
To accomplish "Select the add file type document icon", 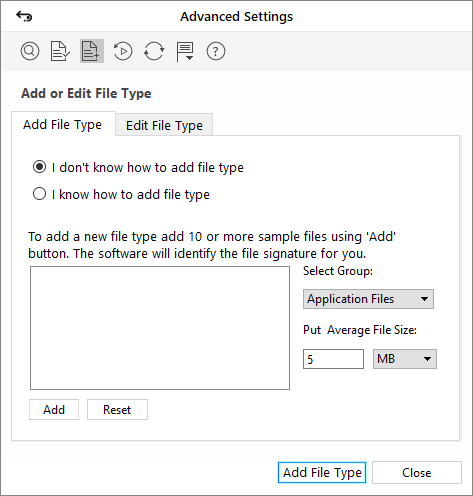I will pos(92,51).
